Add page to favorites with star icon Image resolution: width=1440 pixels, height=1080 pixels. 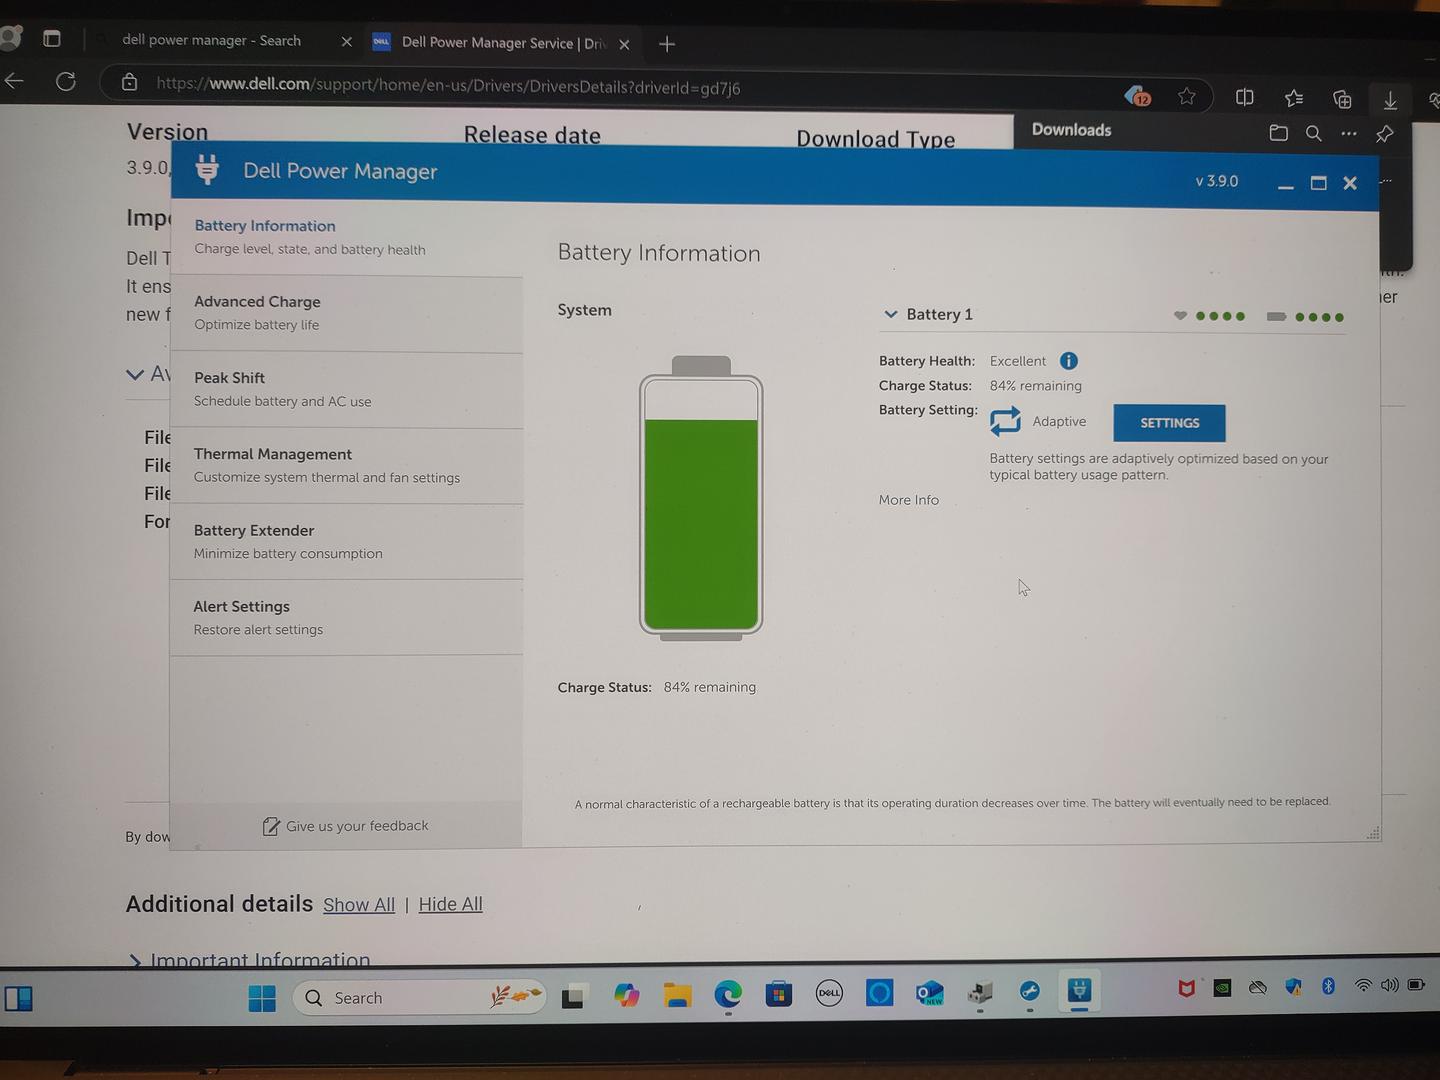(1186, 96)
